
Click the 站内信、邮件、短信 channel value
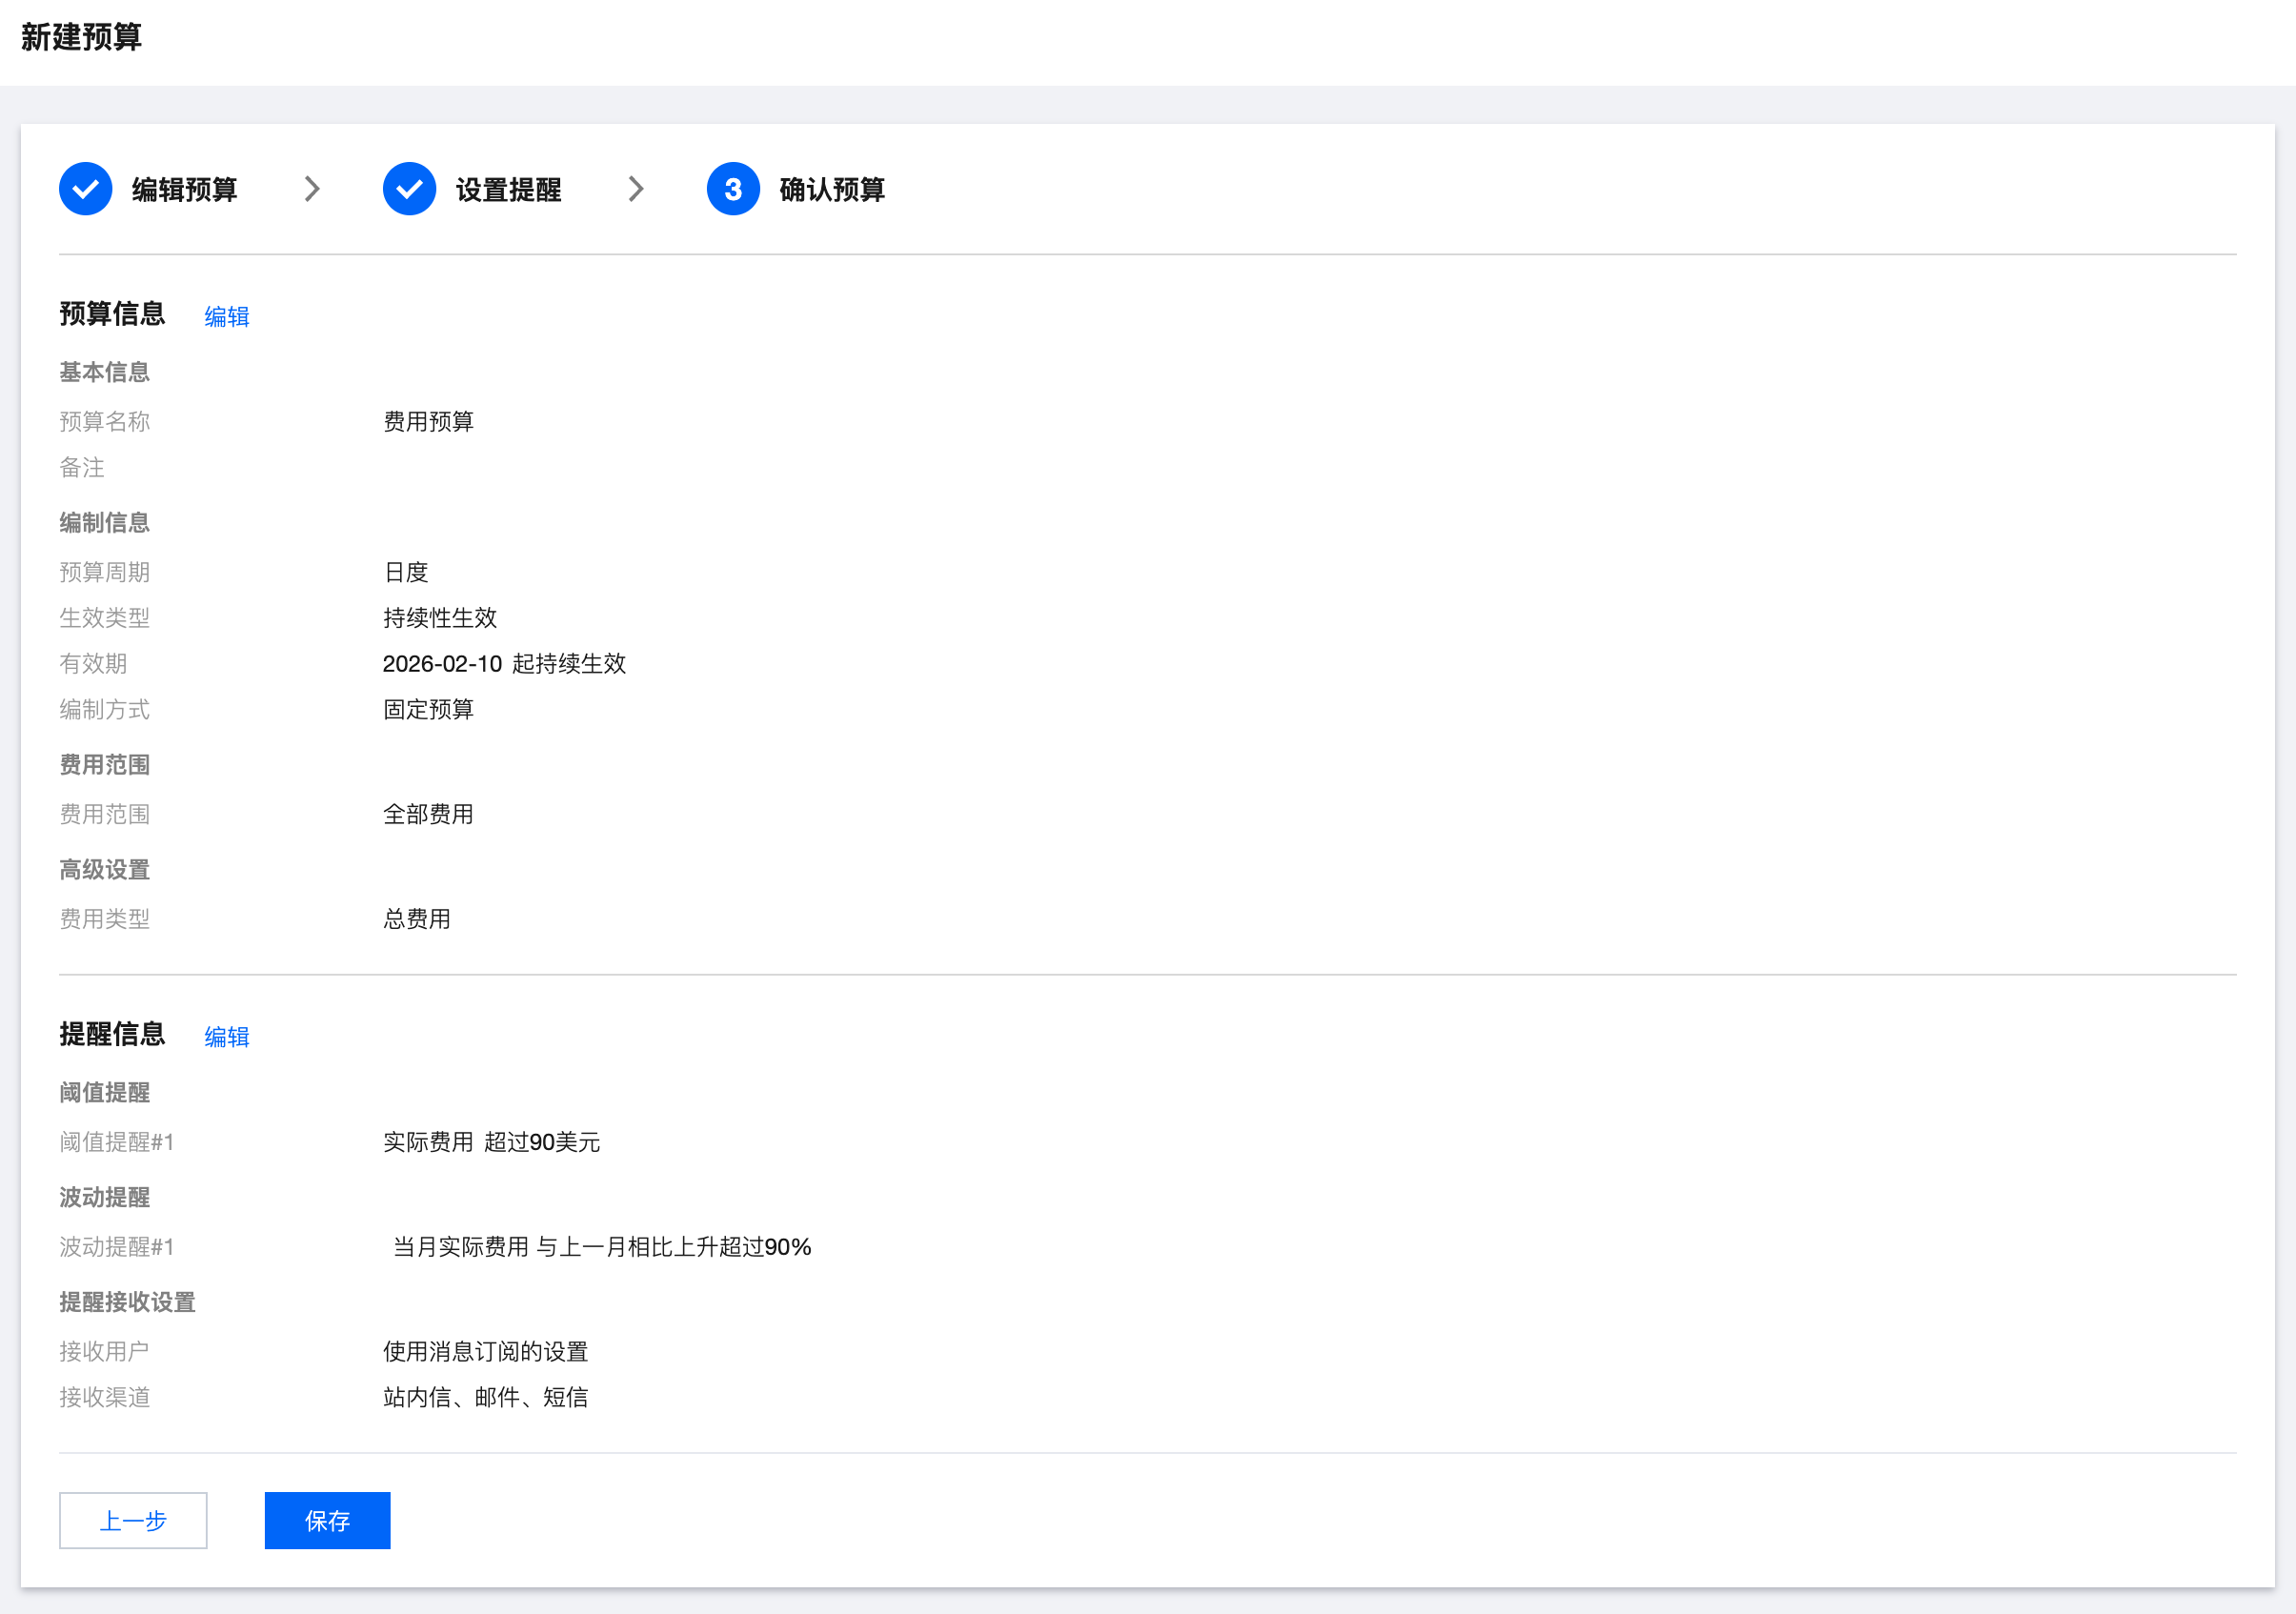[485, 1397]
